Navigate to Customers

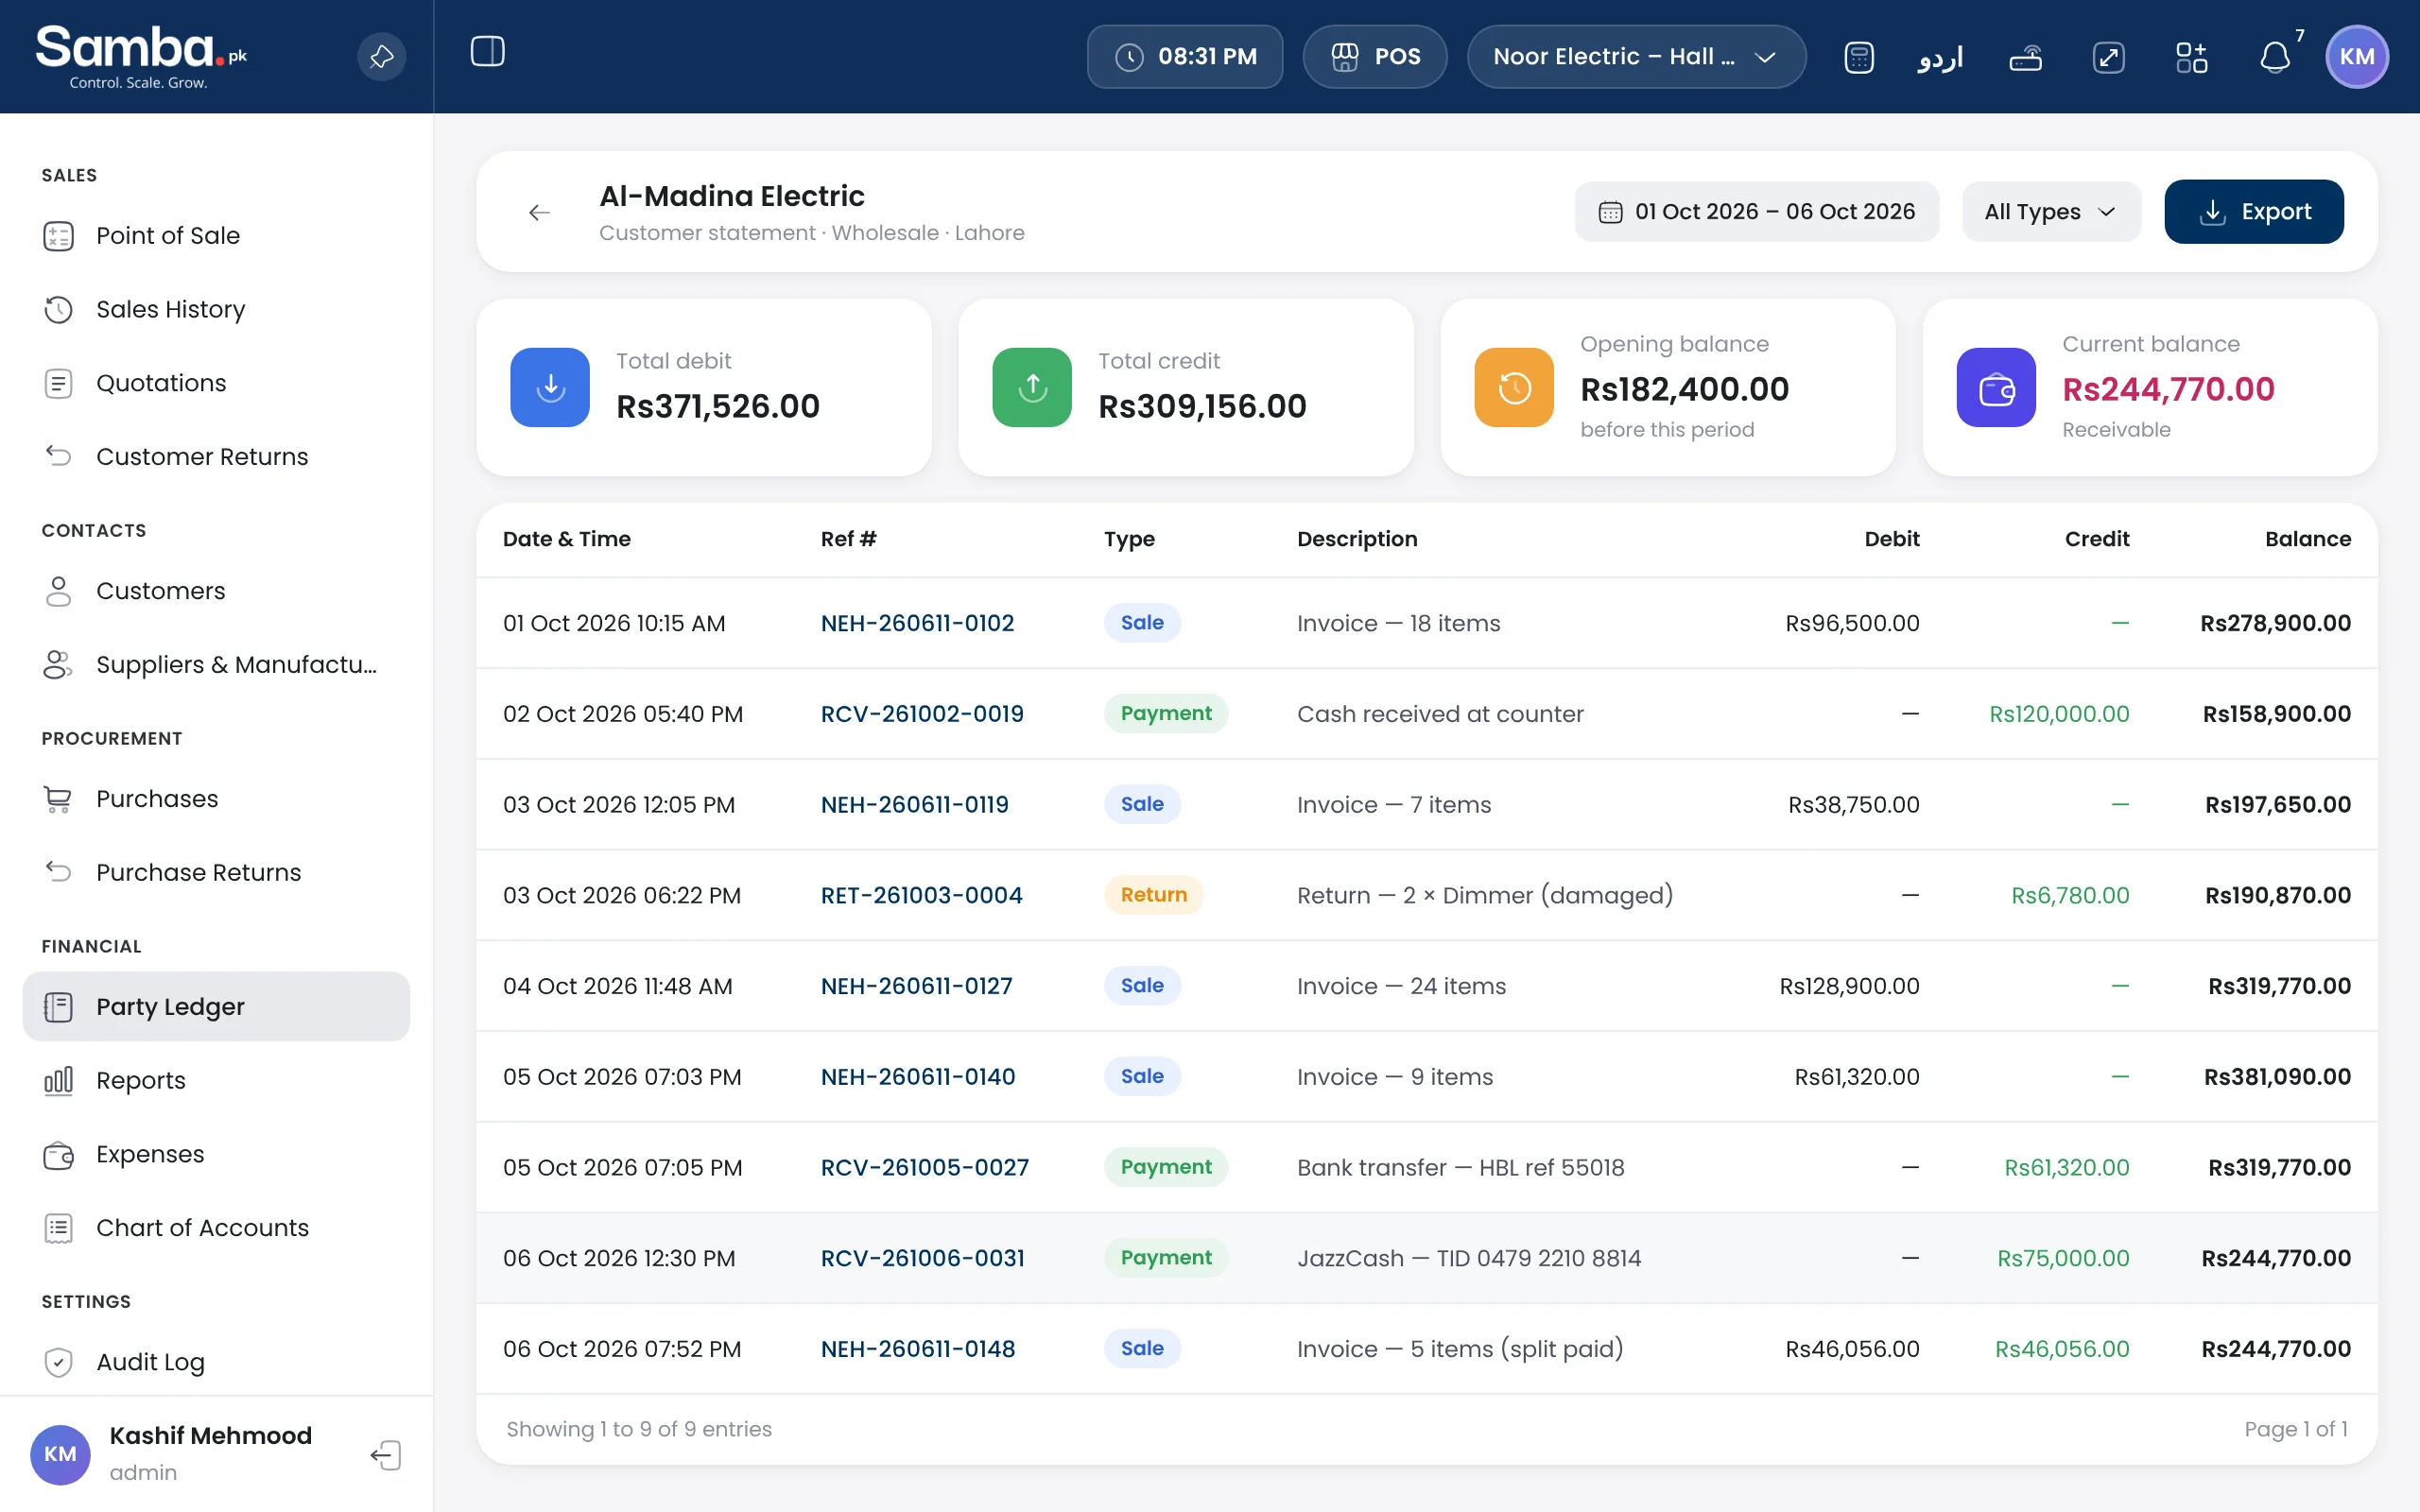(x=216, y=591)
